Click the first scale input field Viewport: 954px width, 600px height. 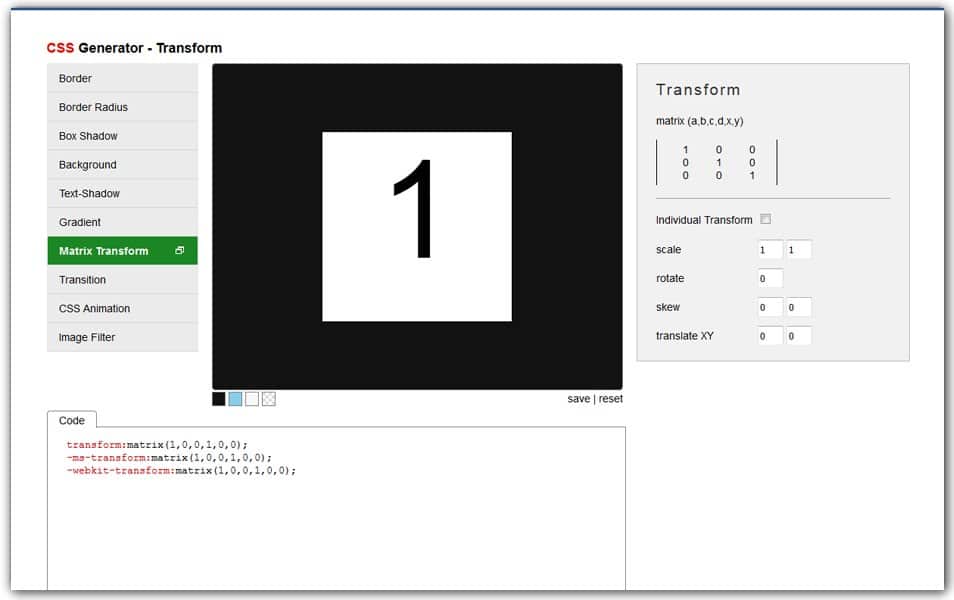pos(770,250)
